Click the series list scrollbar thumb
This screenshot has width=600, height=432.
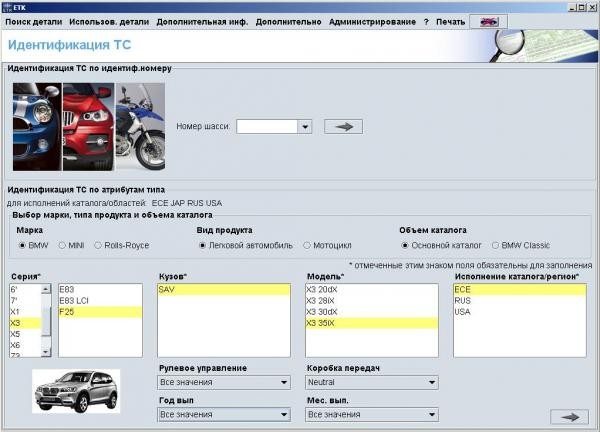(x=46, y=321)
